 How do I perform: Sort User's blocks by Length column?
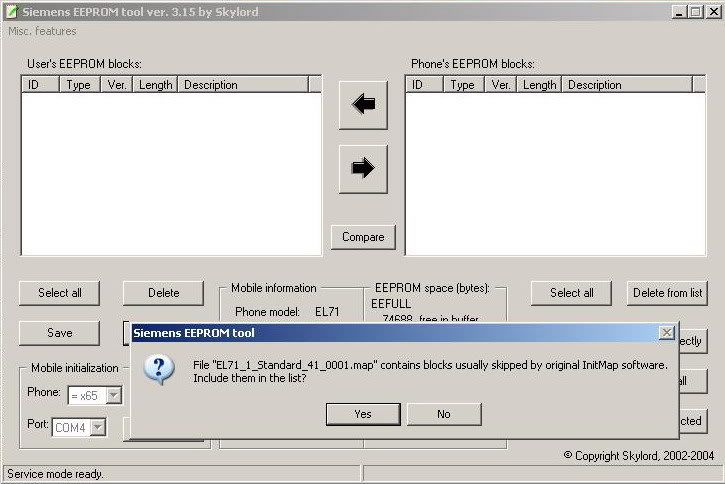click(155, 85)
